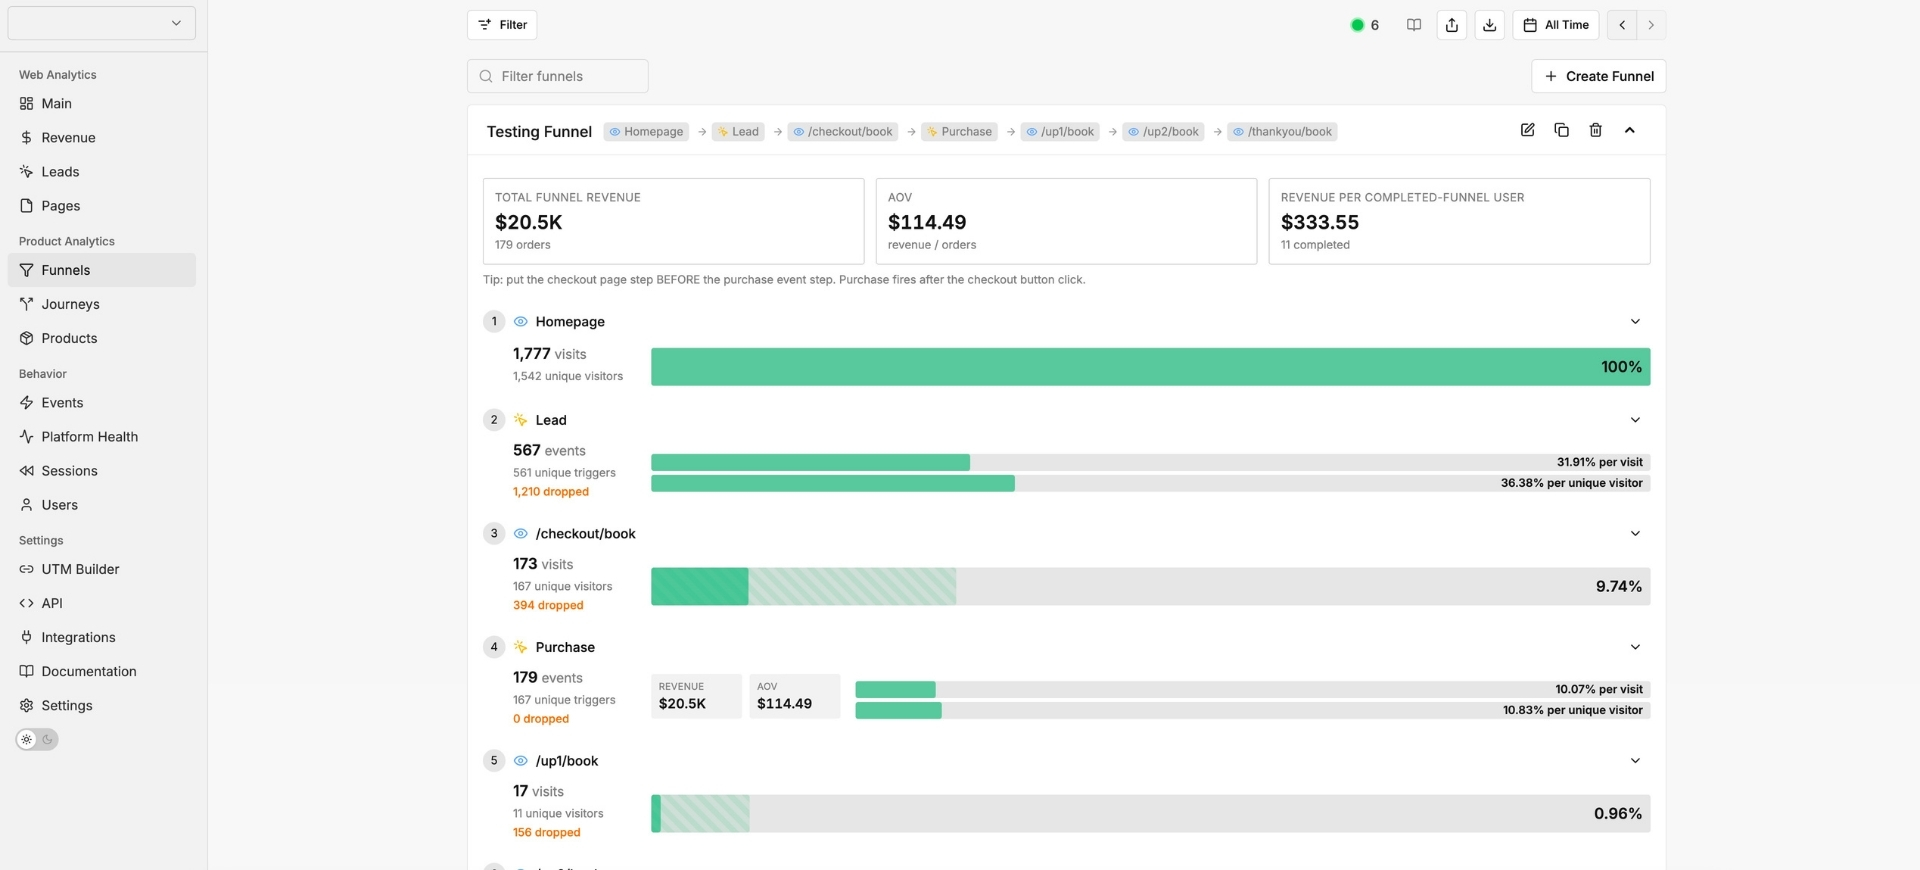Click Create Funnel button
Screen dimensions: 1920x870
1598,76
